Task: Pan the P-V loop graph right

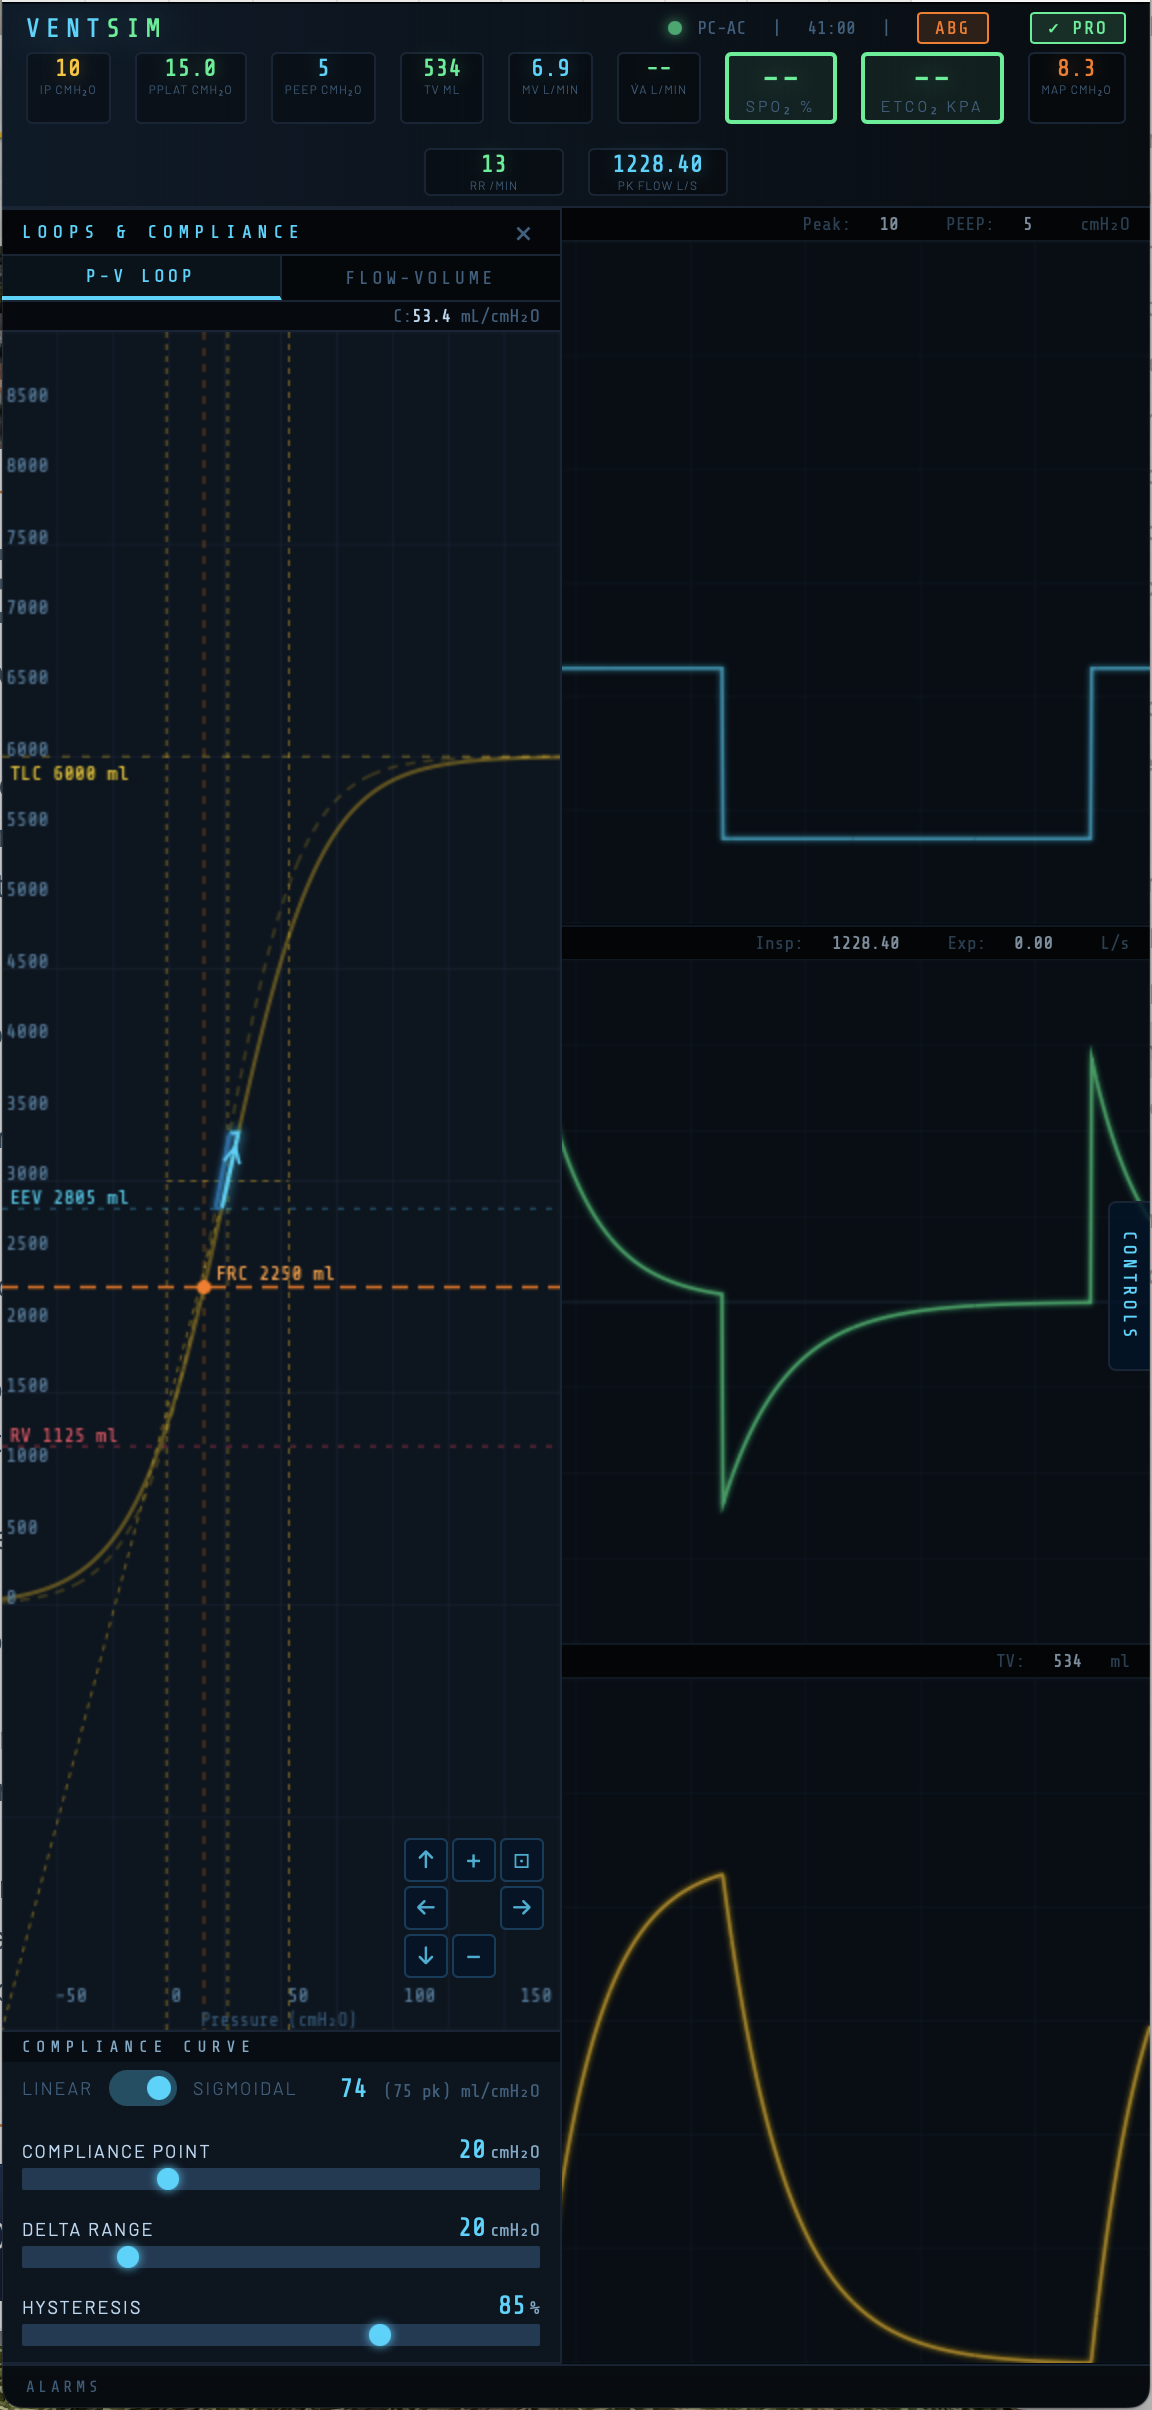Action: click(x=521, y=1908)
